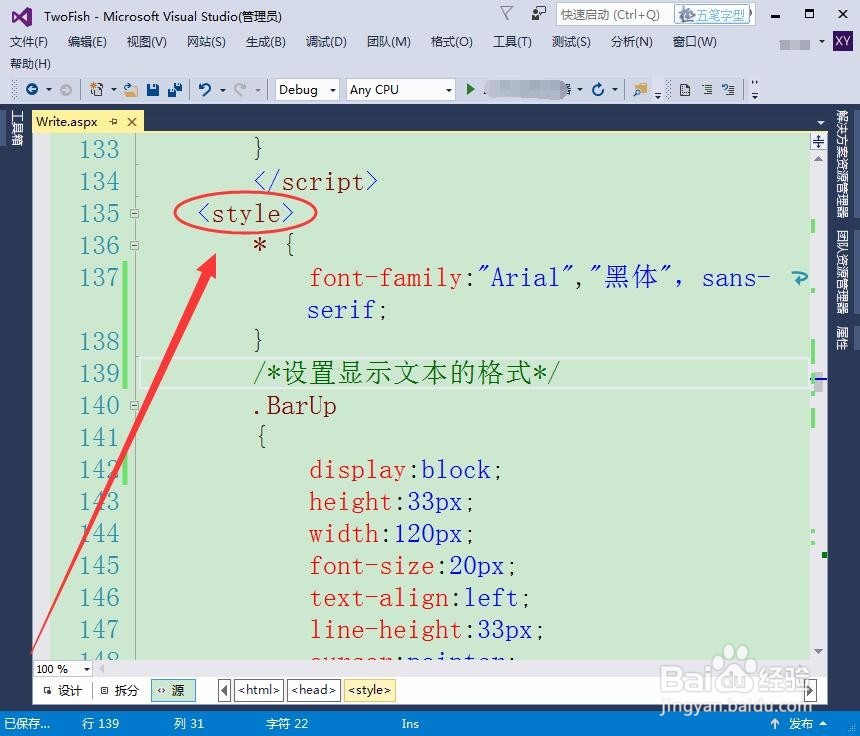Undo the last edit via toolbar
The width and height of the screenshot is (860, 736).
205,89
